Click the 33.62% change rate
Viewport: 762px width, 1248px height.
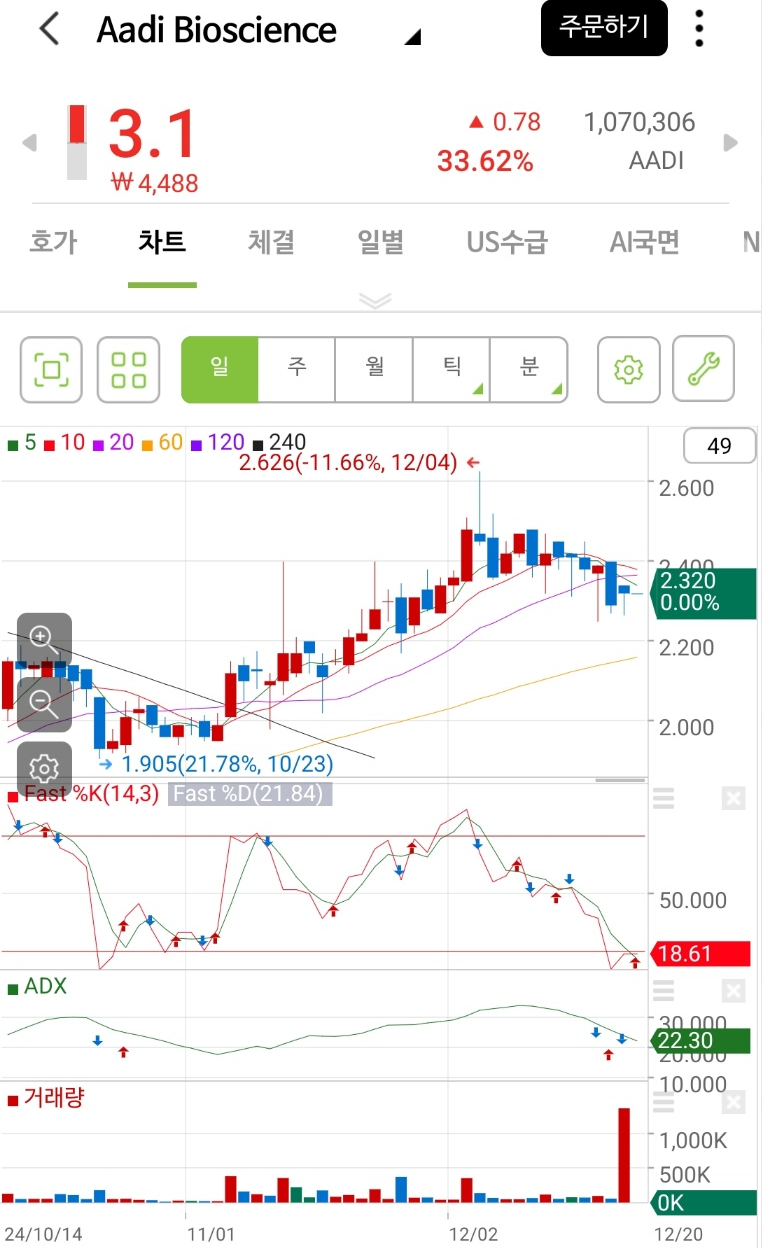485,161
